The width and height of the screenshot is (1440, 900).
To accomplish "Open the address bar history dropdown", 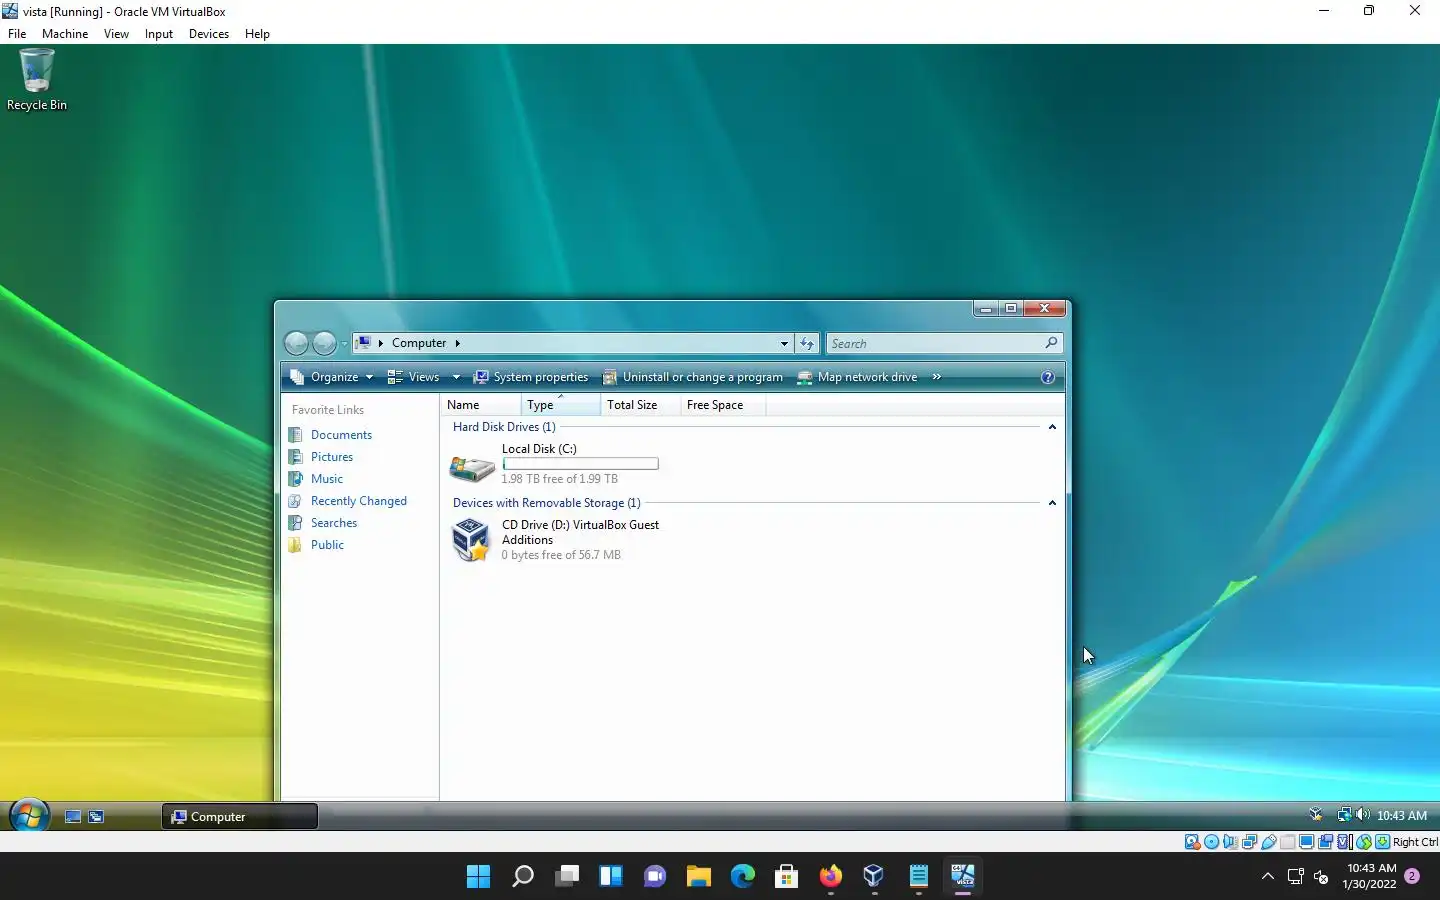I will pos(784,343).
